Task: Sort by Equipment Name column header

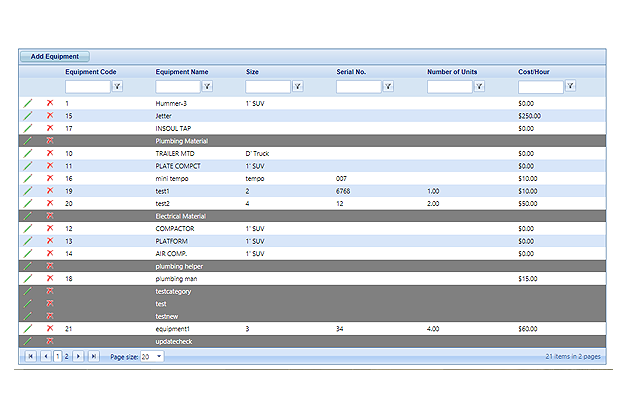Action: [182, 72]
